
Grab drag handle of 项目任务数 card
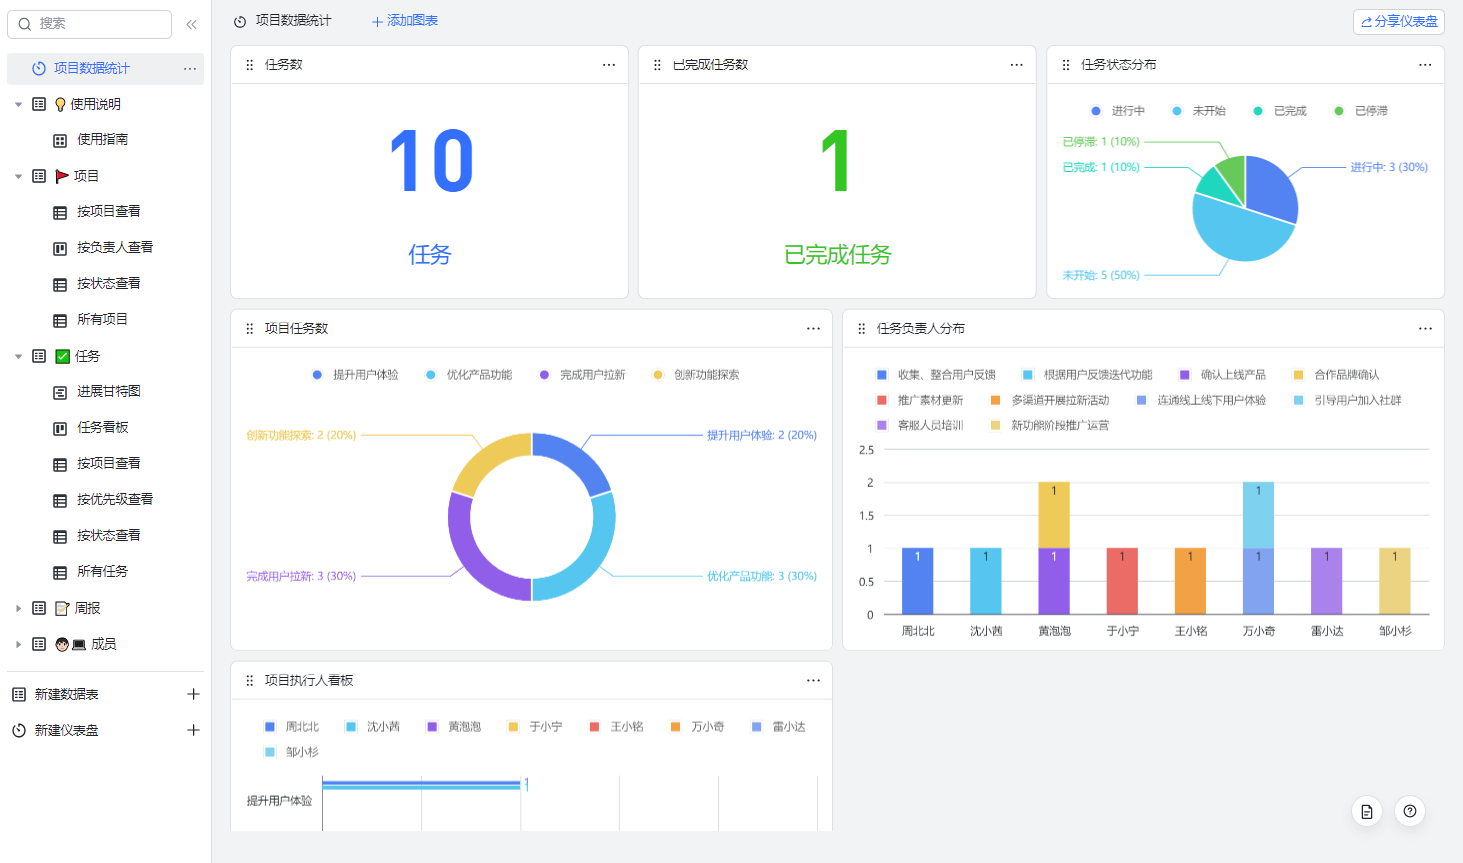pyautogui.click(x=250, y=329)
